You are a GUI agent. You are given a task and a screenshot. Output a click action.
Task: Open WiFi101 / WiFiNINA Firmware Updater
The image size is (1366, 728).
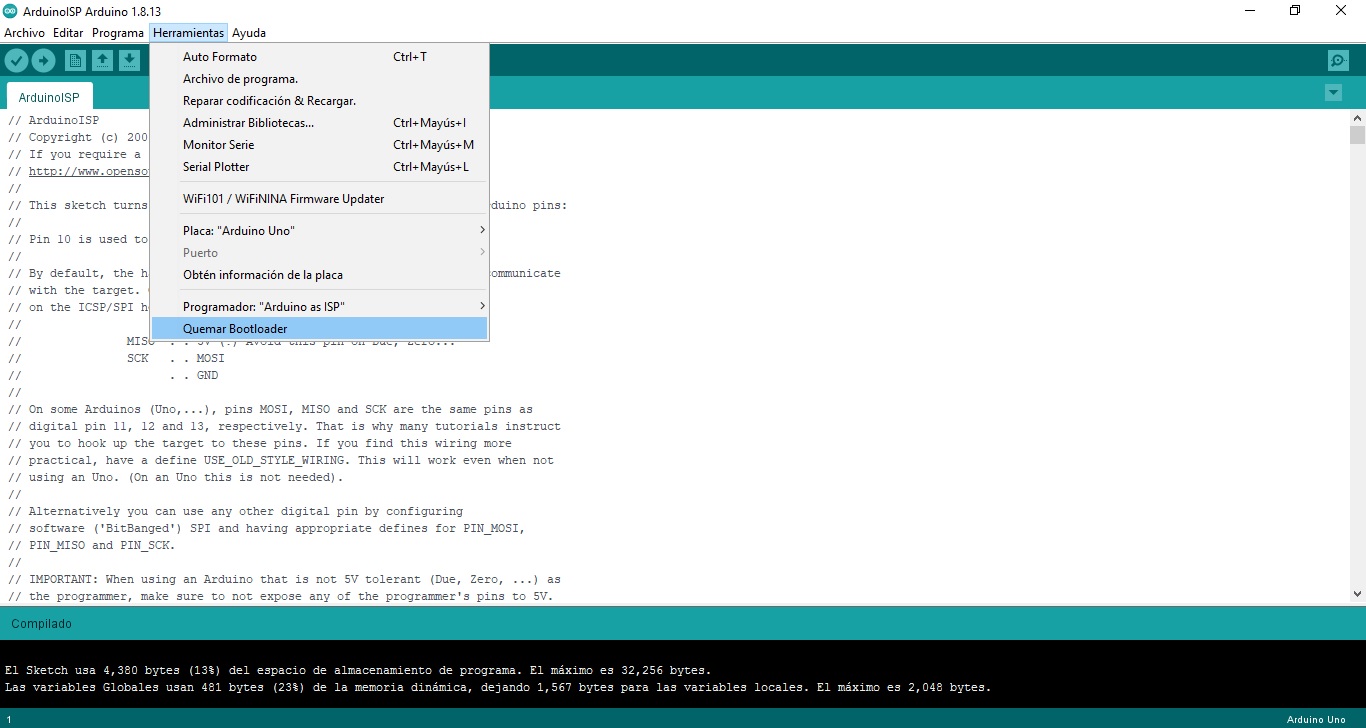[x=319, y=199]
